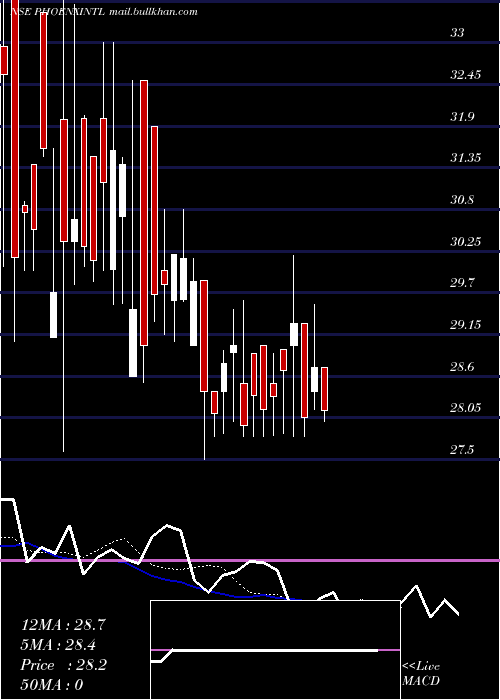500x700 pixels.
Task: Click the NSE PHOENIXINTL chart title
Action: pos(57,12)
